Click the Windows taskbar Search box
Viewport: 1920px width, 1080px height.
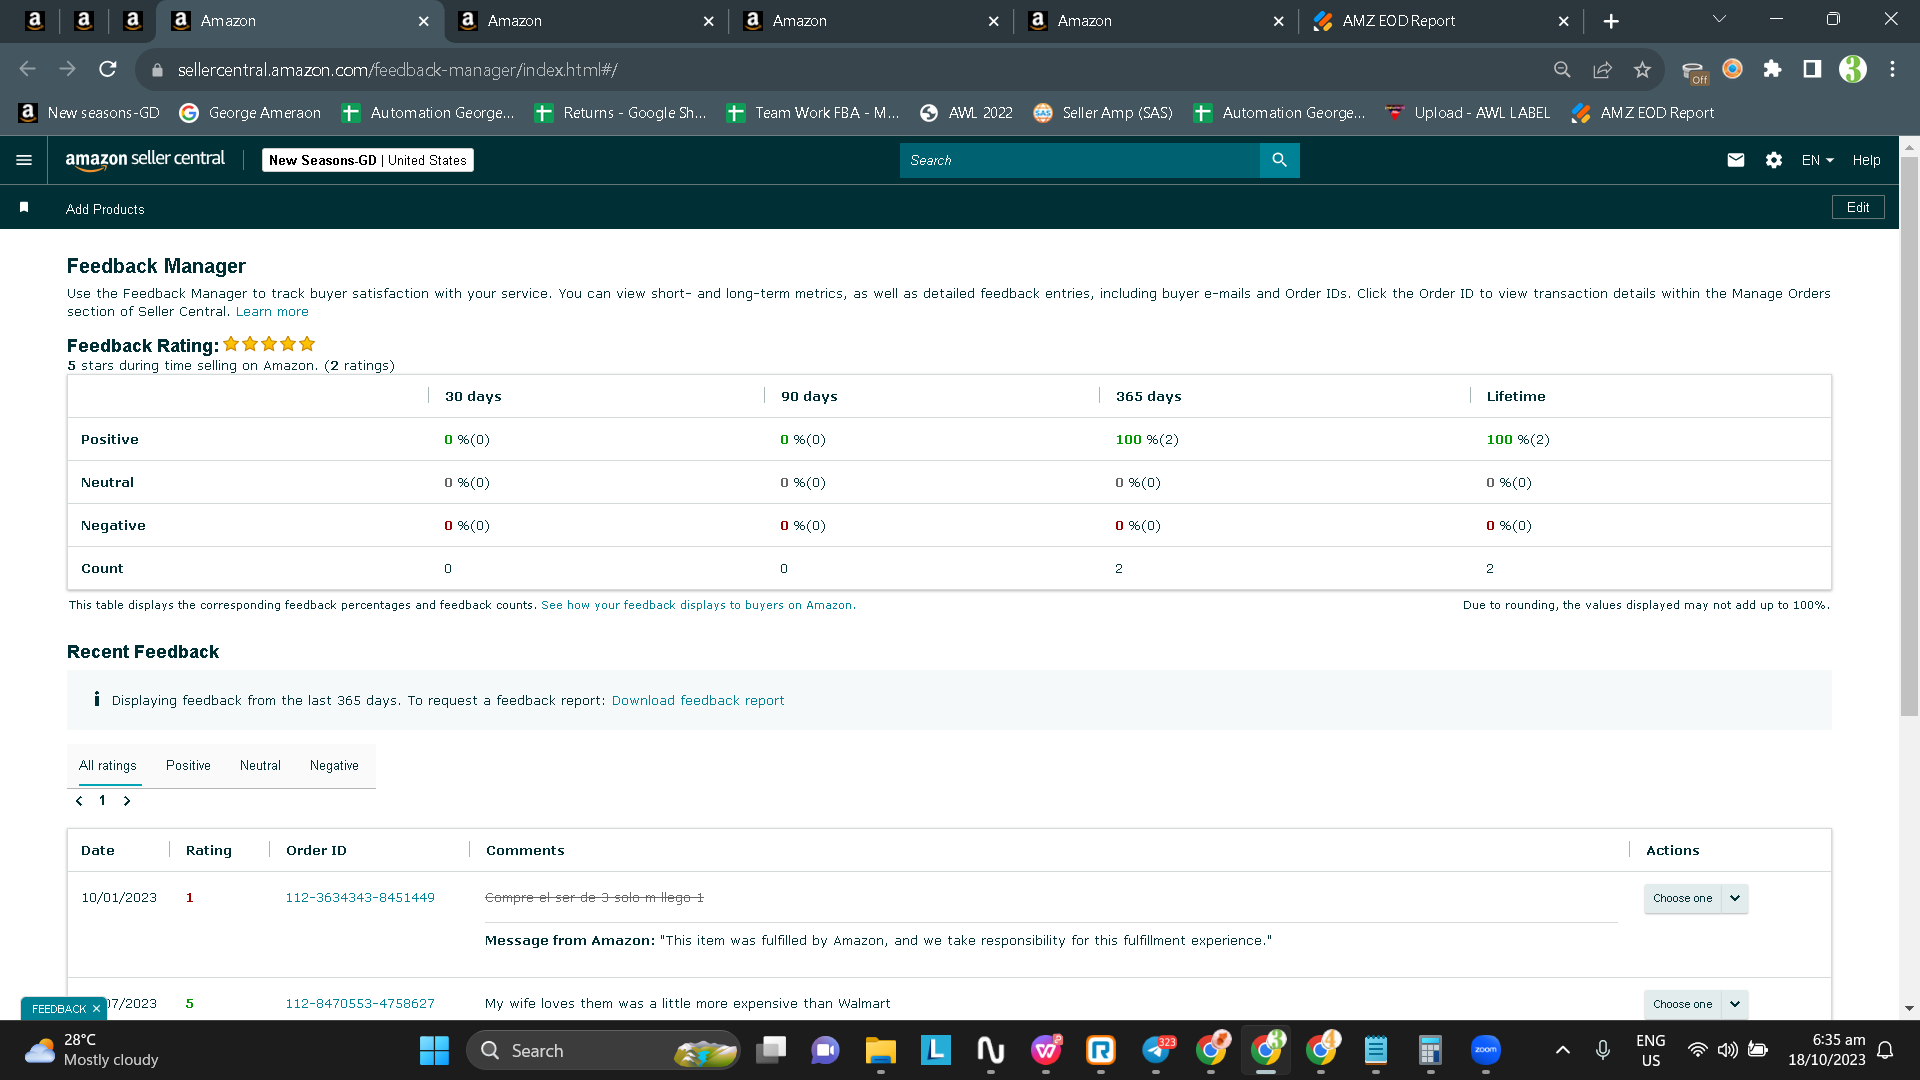tap(603, 1050)
